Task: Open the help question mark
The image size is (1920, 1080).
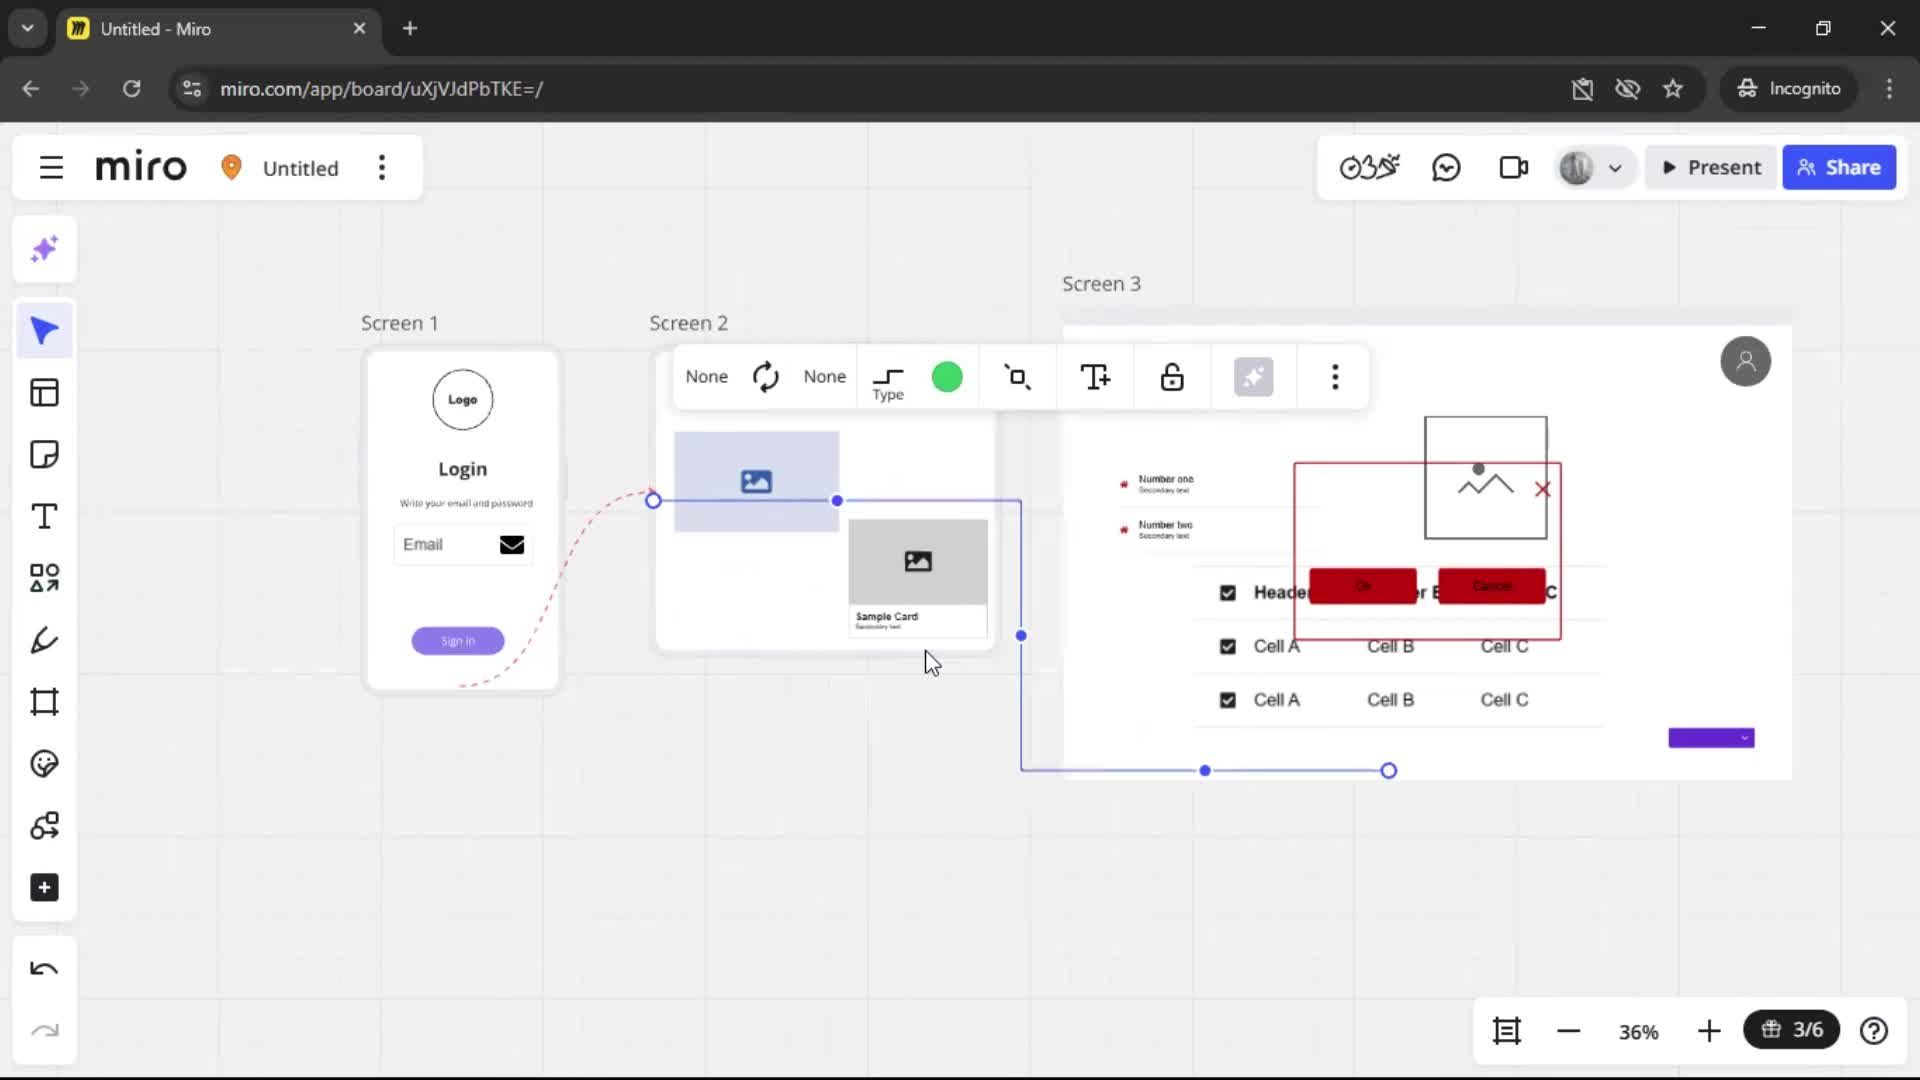Action: [x=1874, y=1031]
